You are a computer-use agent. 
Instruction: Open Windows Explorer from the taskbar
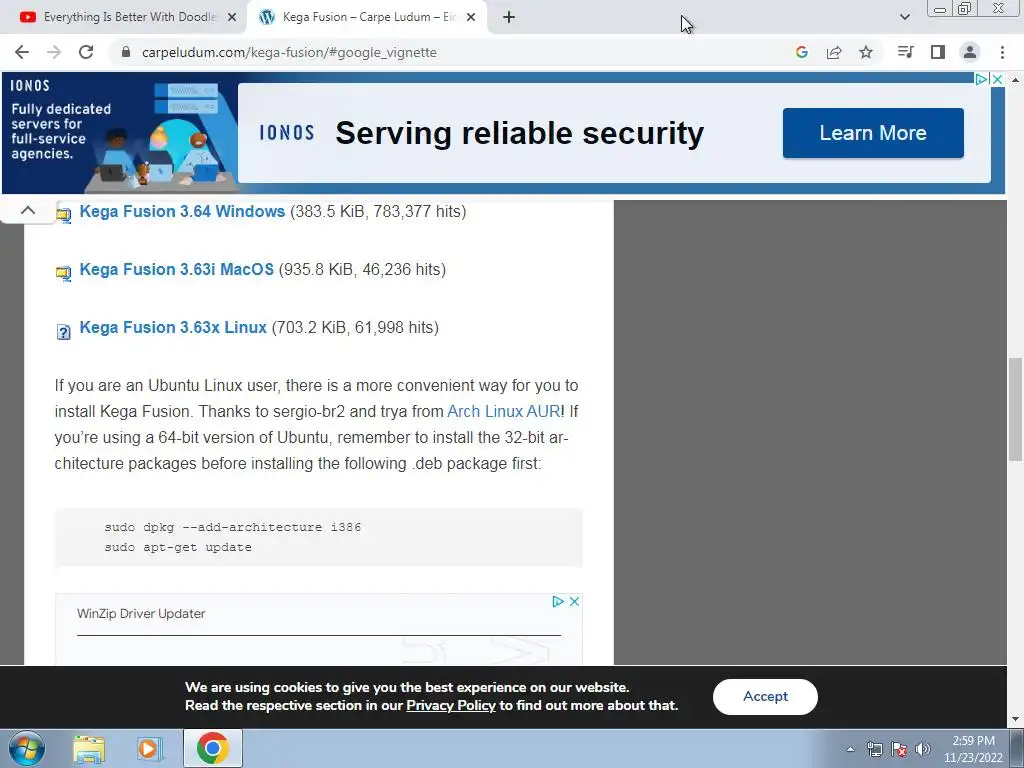click(89, 749)
